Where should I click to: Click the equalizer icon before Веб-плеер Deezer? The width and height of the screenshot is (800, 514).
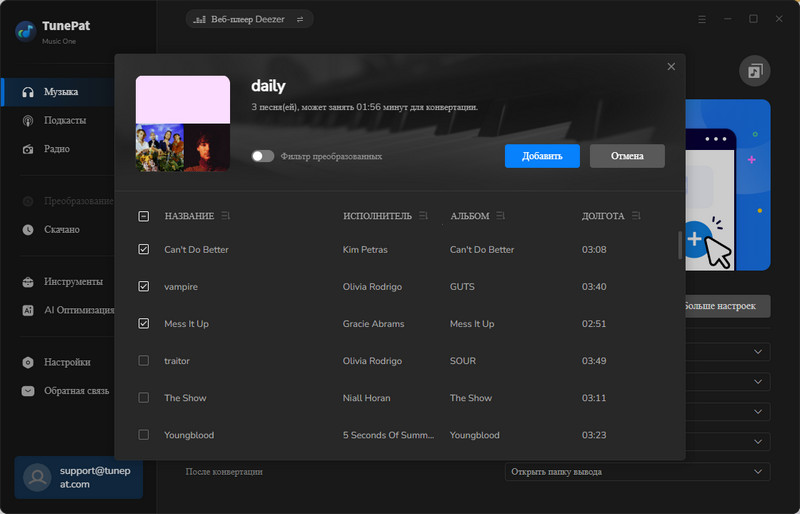(200, 19)
